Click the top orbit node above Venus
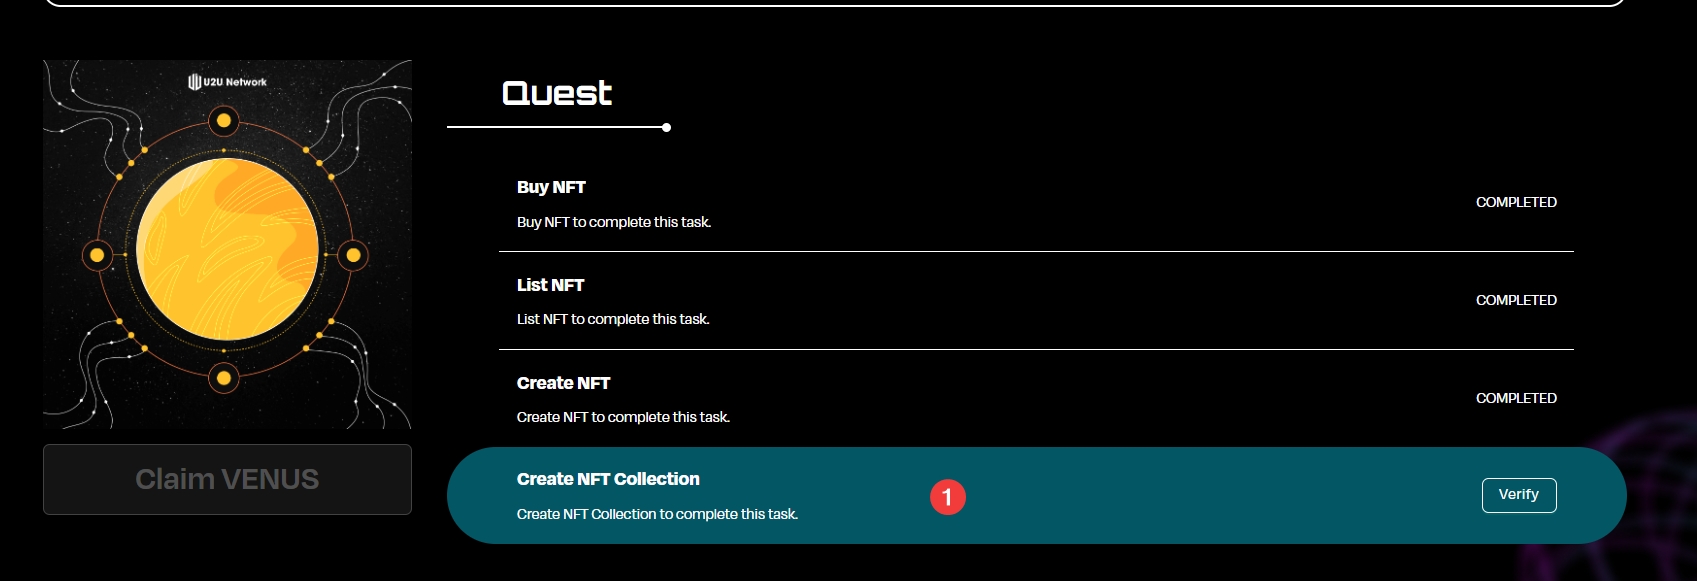The width and height of the screenshot is (1697, 581). (224, 121)
